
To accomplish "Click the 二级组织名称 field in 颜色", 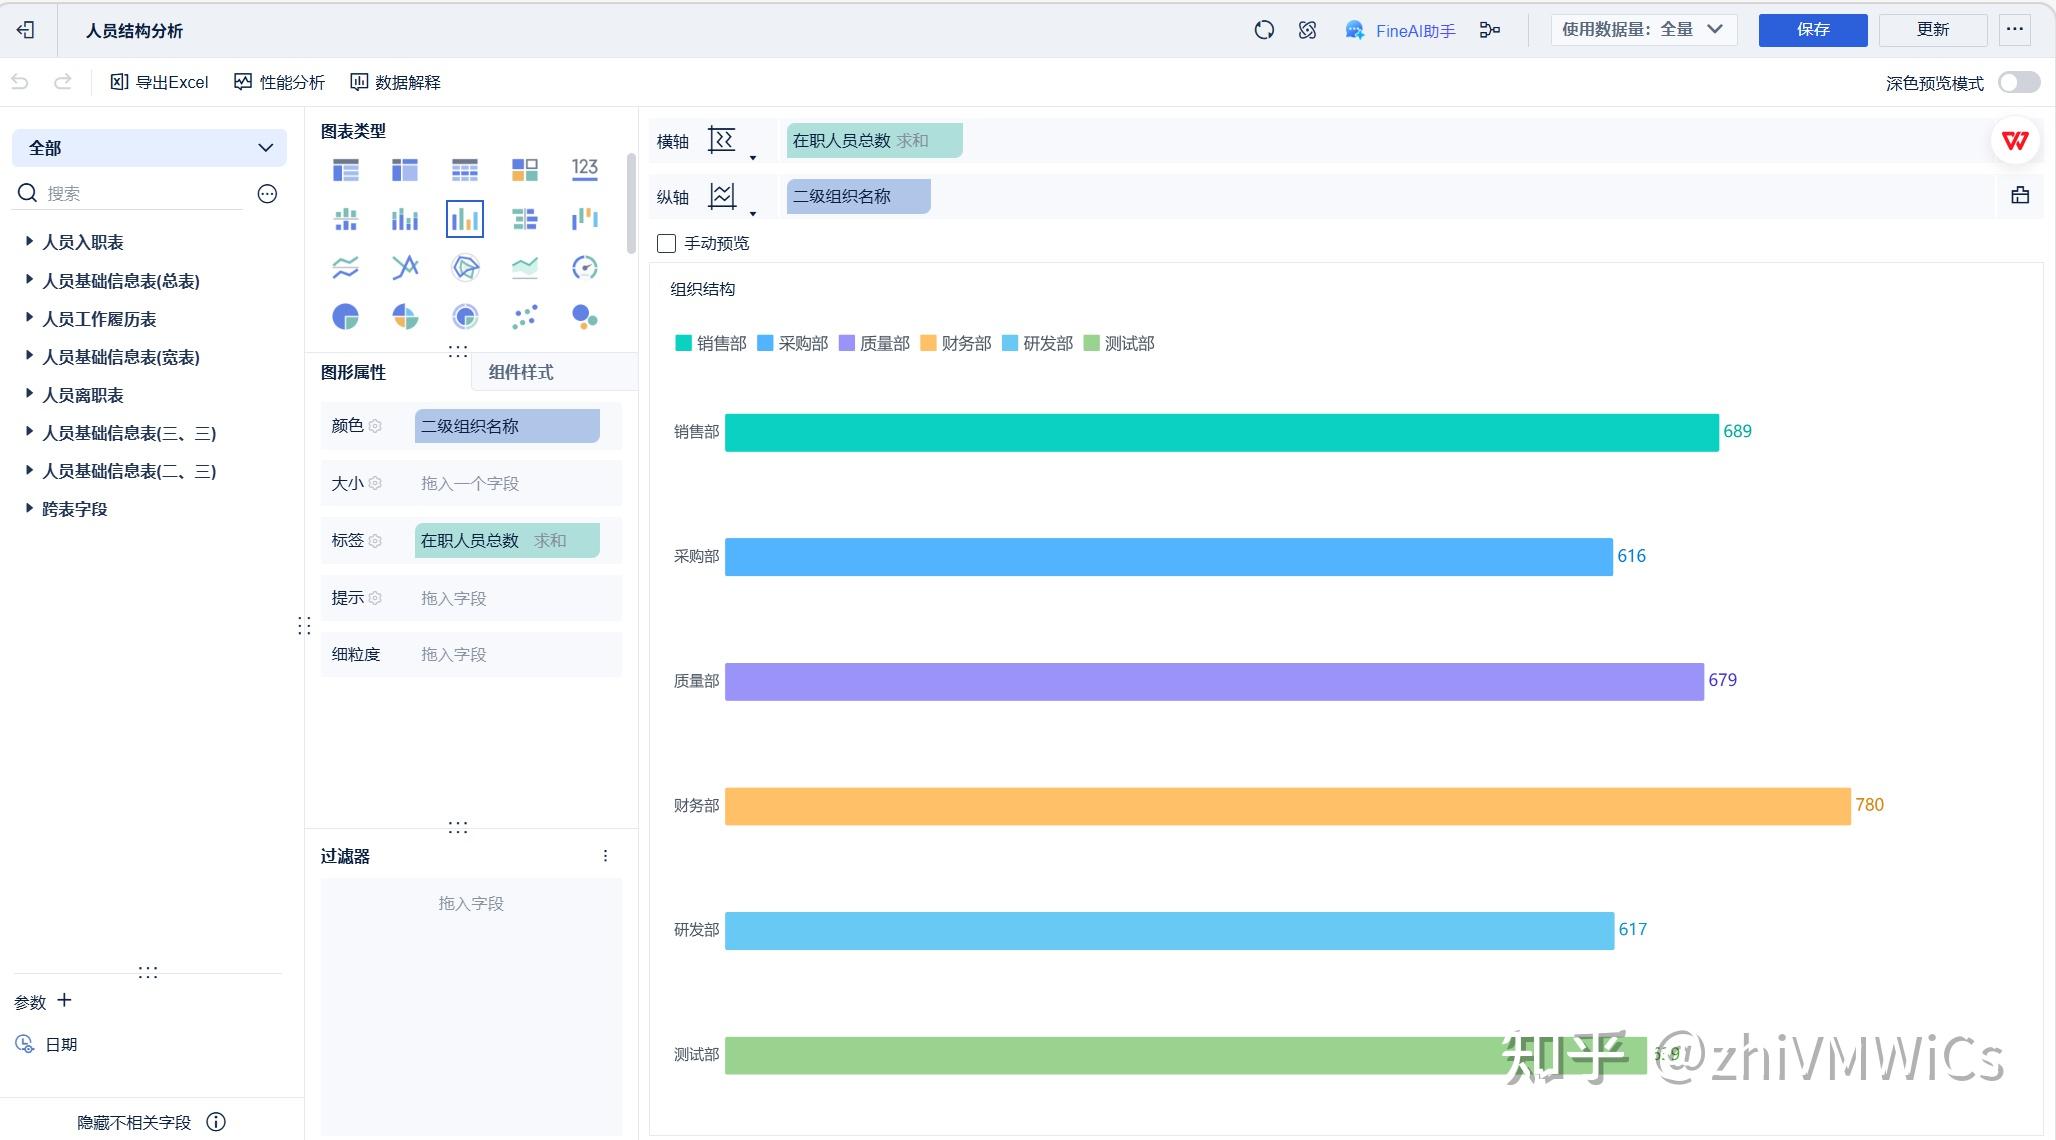I will [507, 426].
